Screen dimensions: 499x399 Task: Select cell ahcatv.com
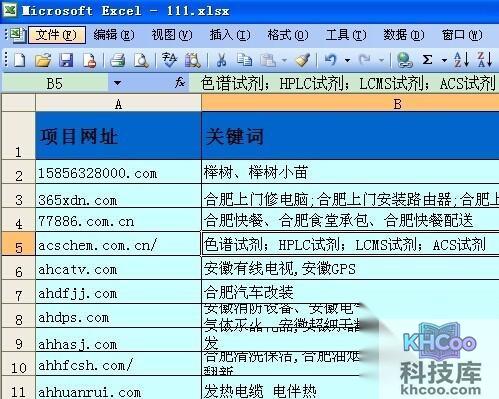coord(118,268)
